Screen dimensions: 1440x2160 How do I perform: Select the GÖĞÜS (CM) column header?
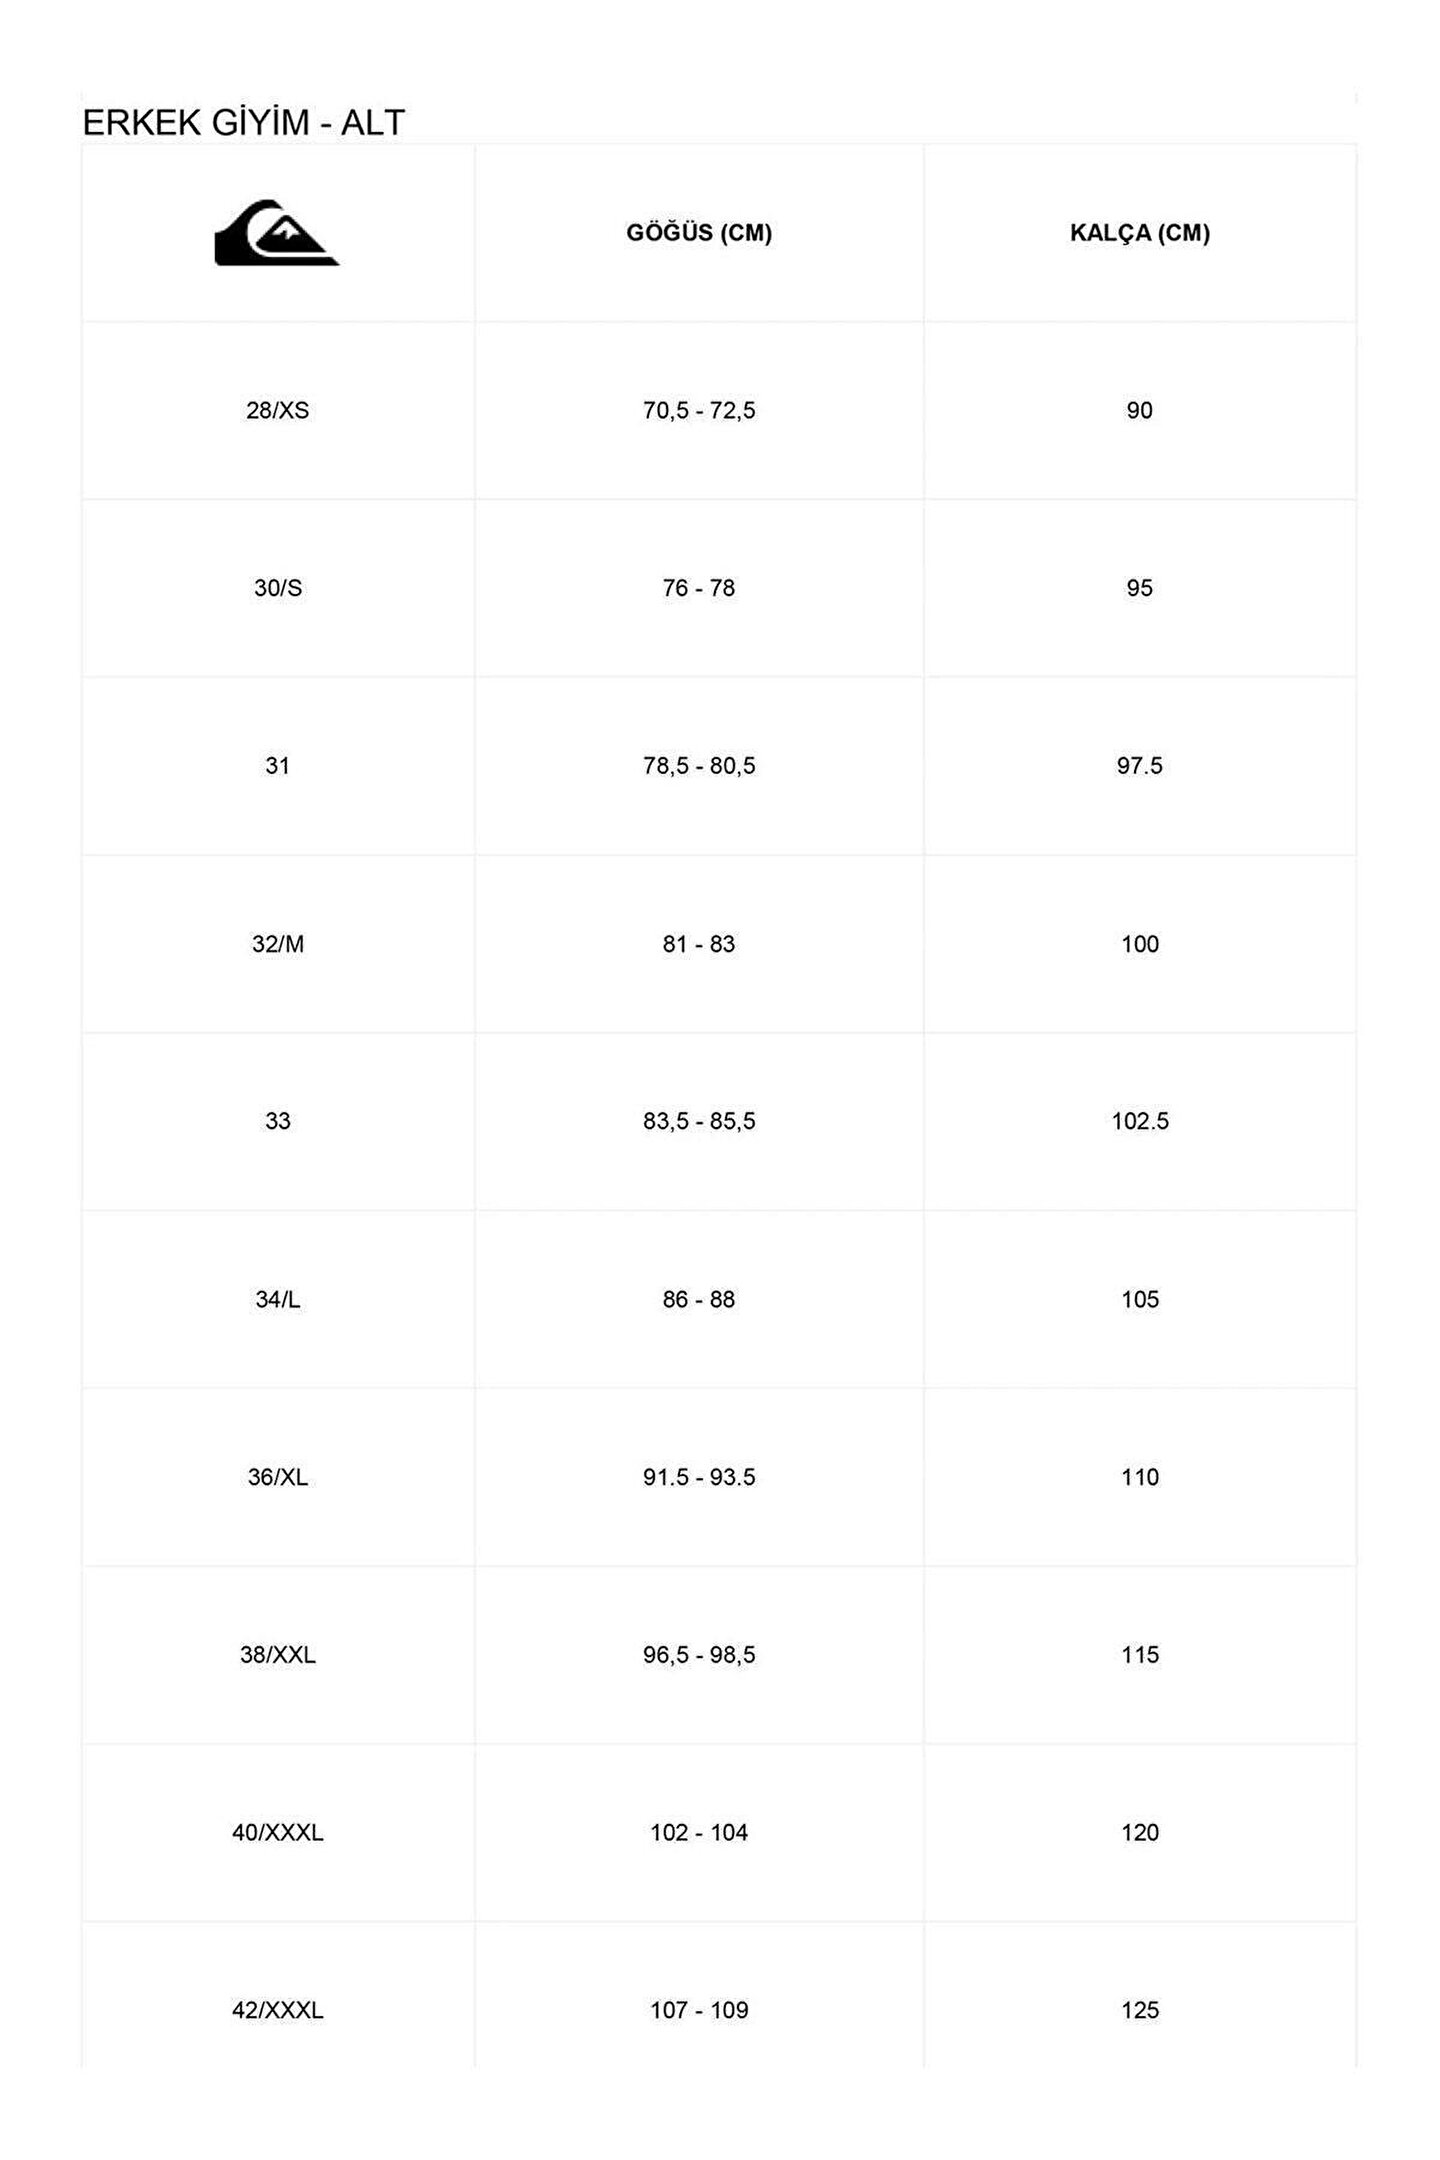(699, 233)
